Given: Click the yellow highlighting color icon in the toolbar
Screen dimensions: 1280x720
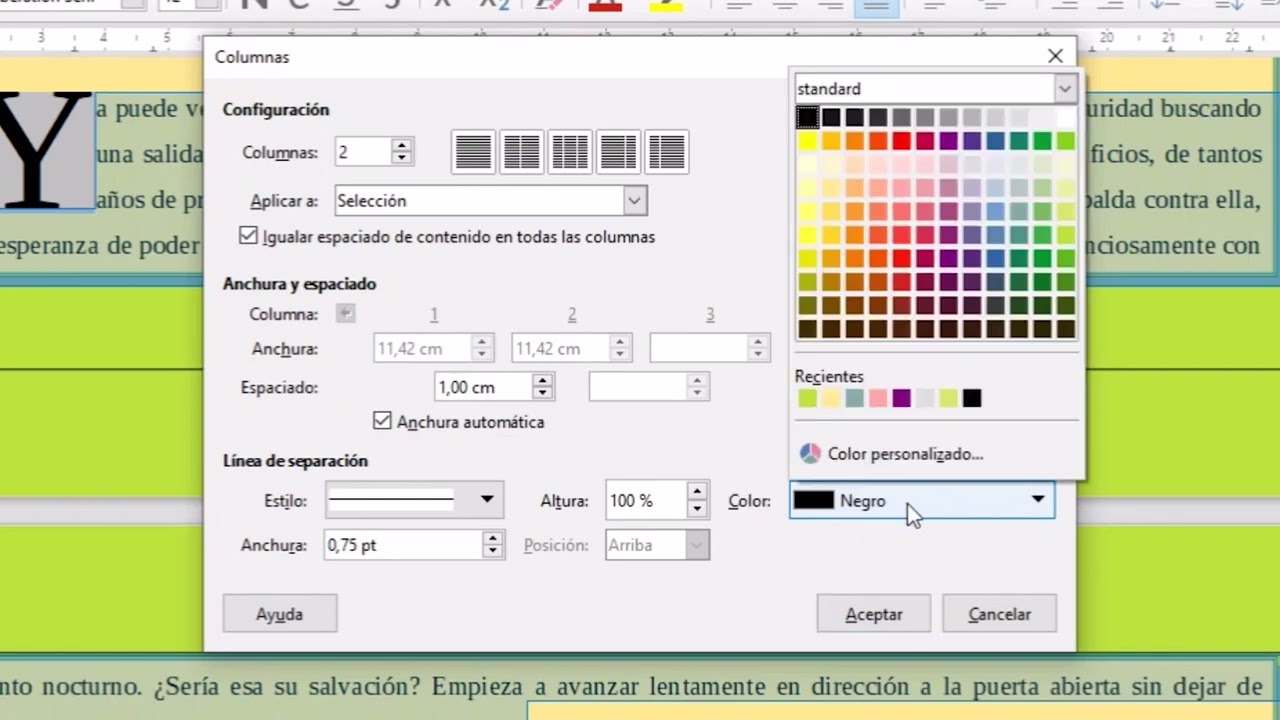Looking at the screenshot, I should click(666, 5).
